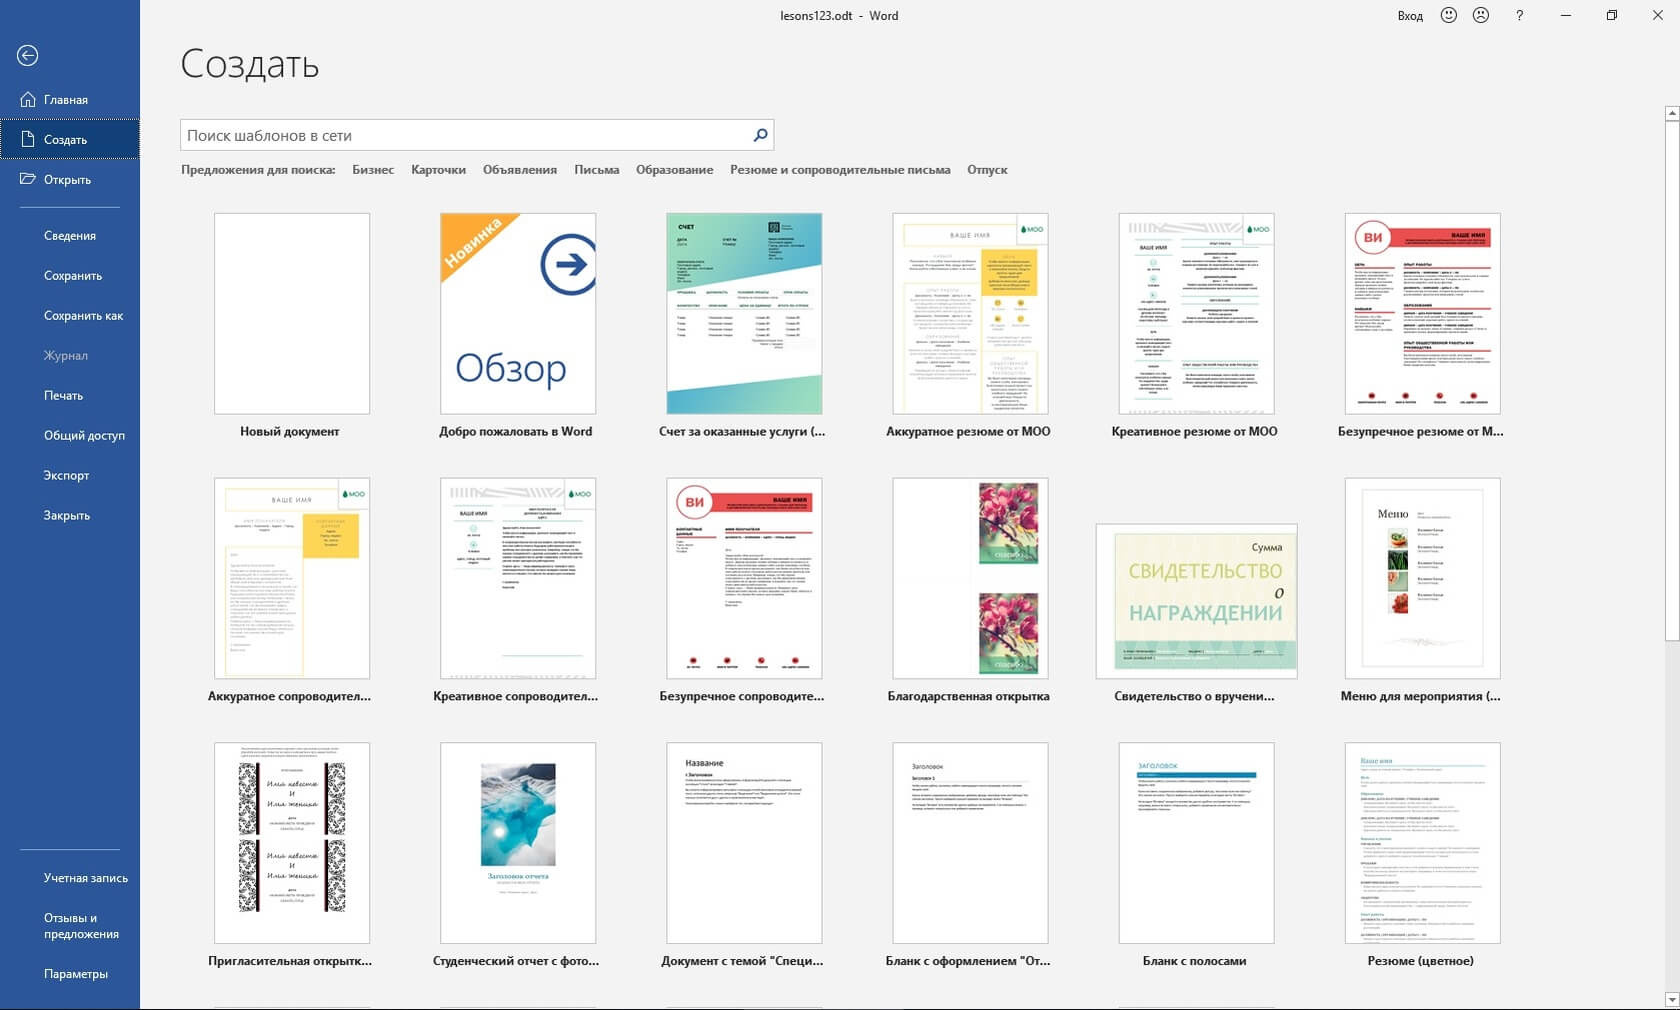Click the scrollbar up arrow
Screen dimensions: 1680x1010
[x=1671, y=114]
